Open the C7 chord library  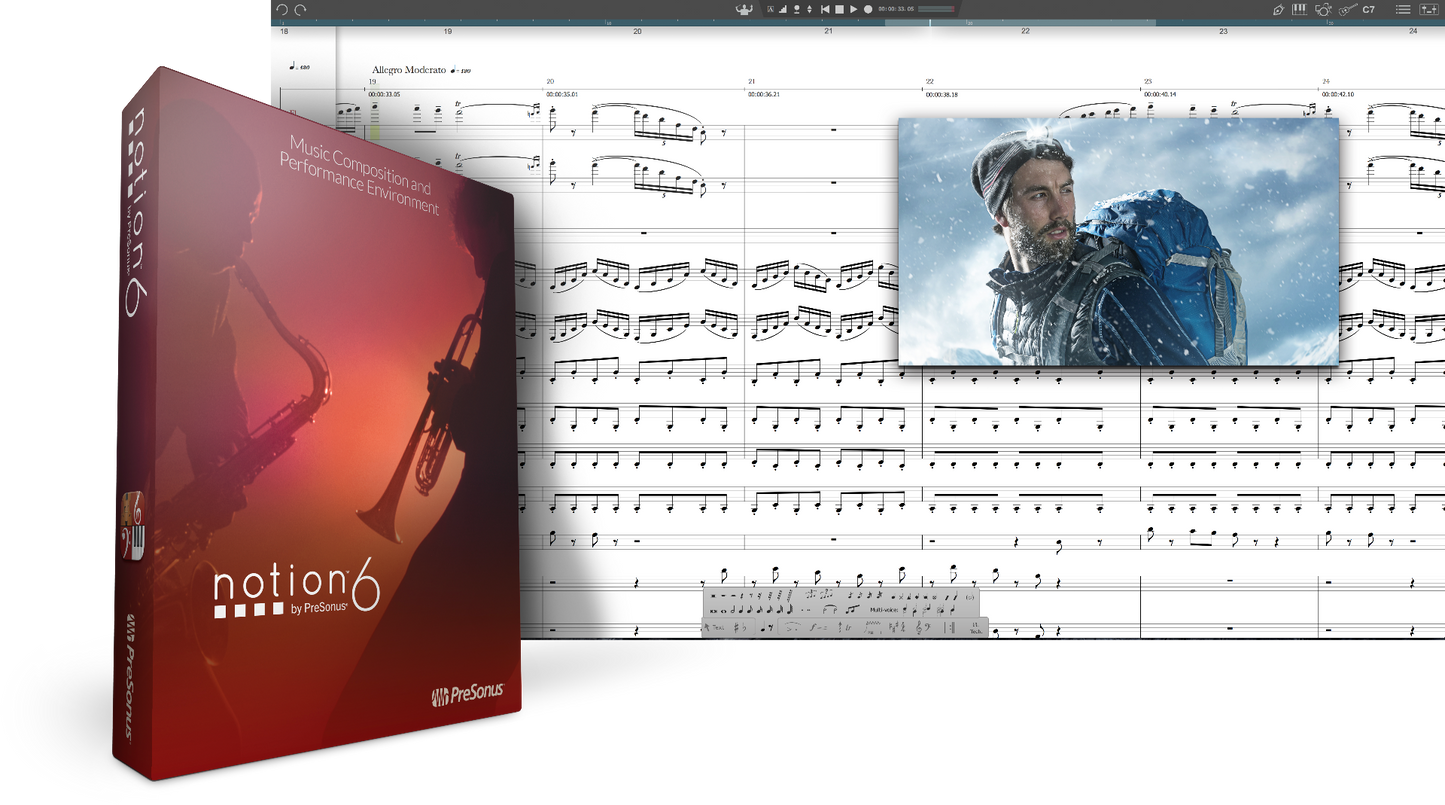pyautogui.click(x=1369, y=9)
